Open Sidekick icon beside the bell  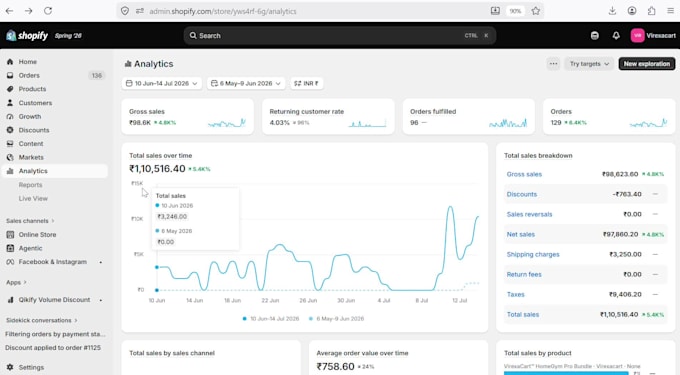click(x=595, y=36)
